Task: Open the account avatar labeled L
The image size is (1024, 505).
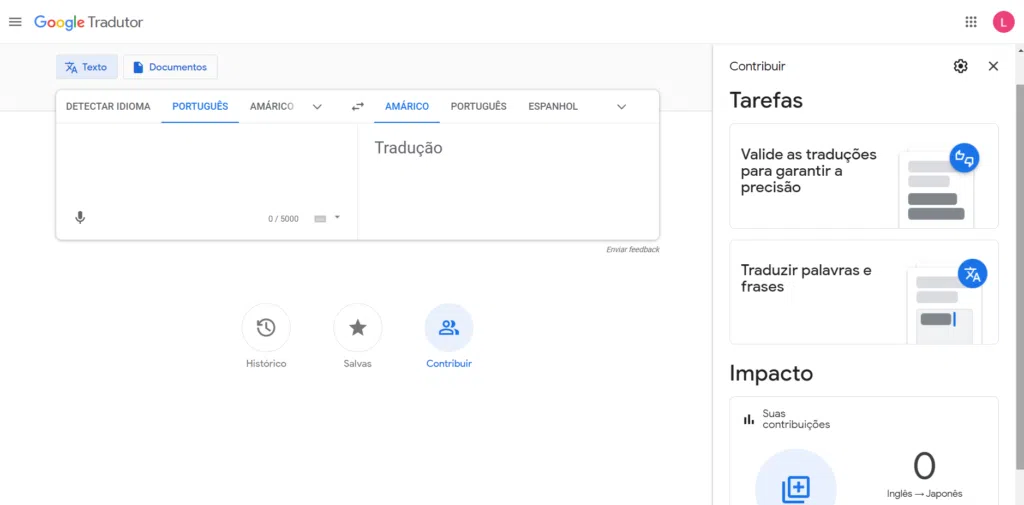Action: [x=1003, y=22]
